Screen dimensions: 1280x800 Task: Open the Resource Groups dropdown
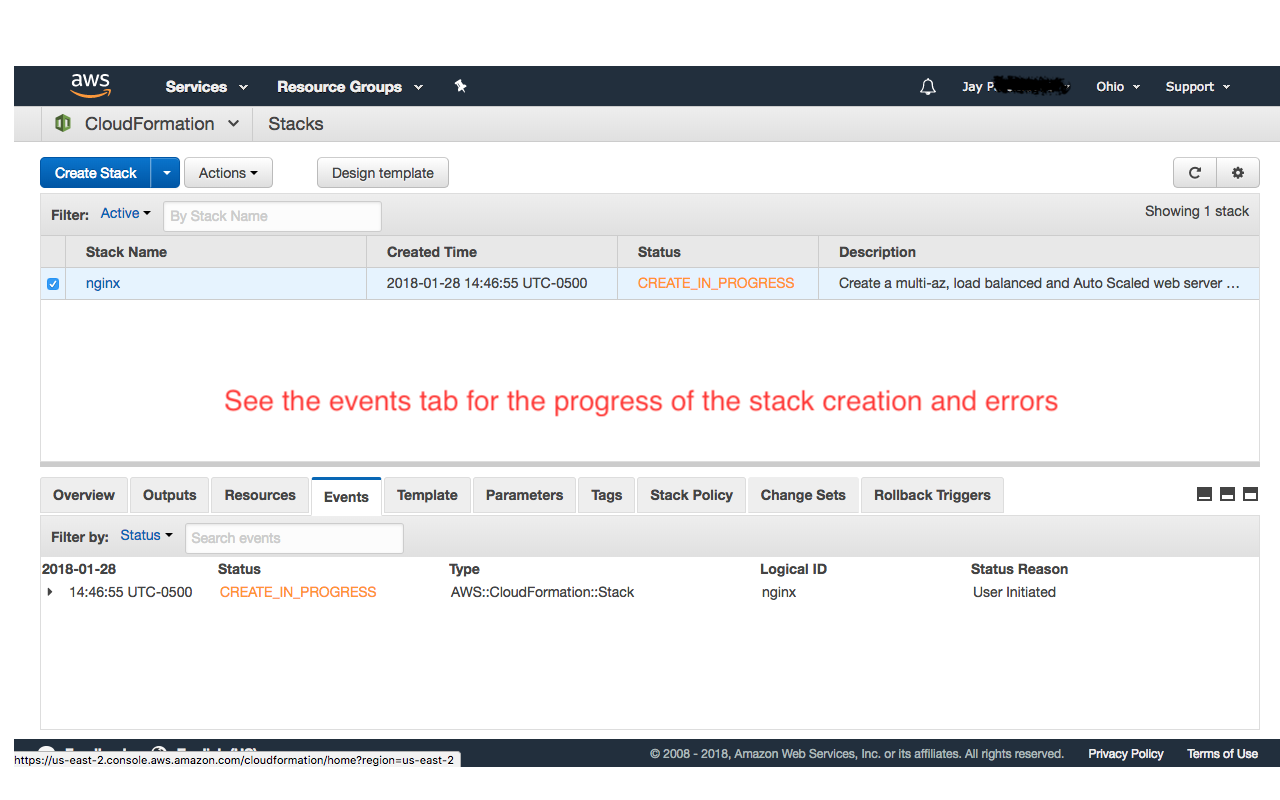(x=350, y=87)
